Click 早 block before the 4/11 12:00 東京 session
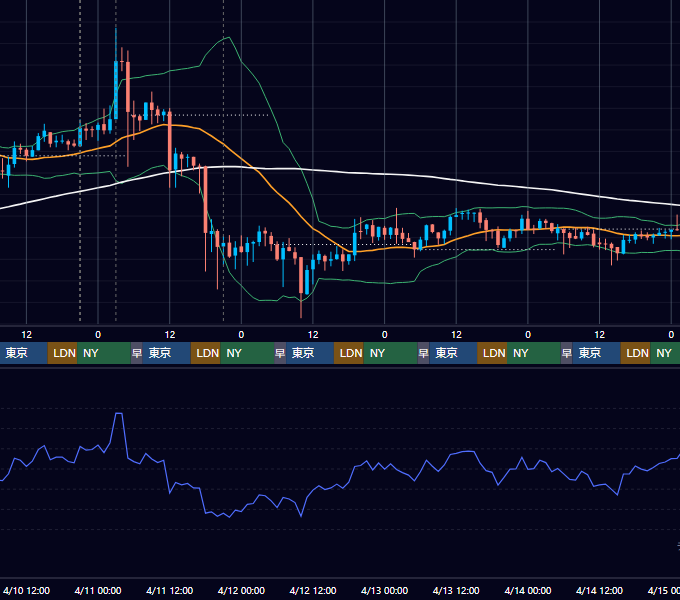The image size is (680, 600). tap(137, 353)
